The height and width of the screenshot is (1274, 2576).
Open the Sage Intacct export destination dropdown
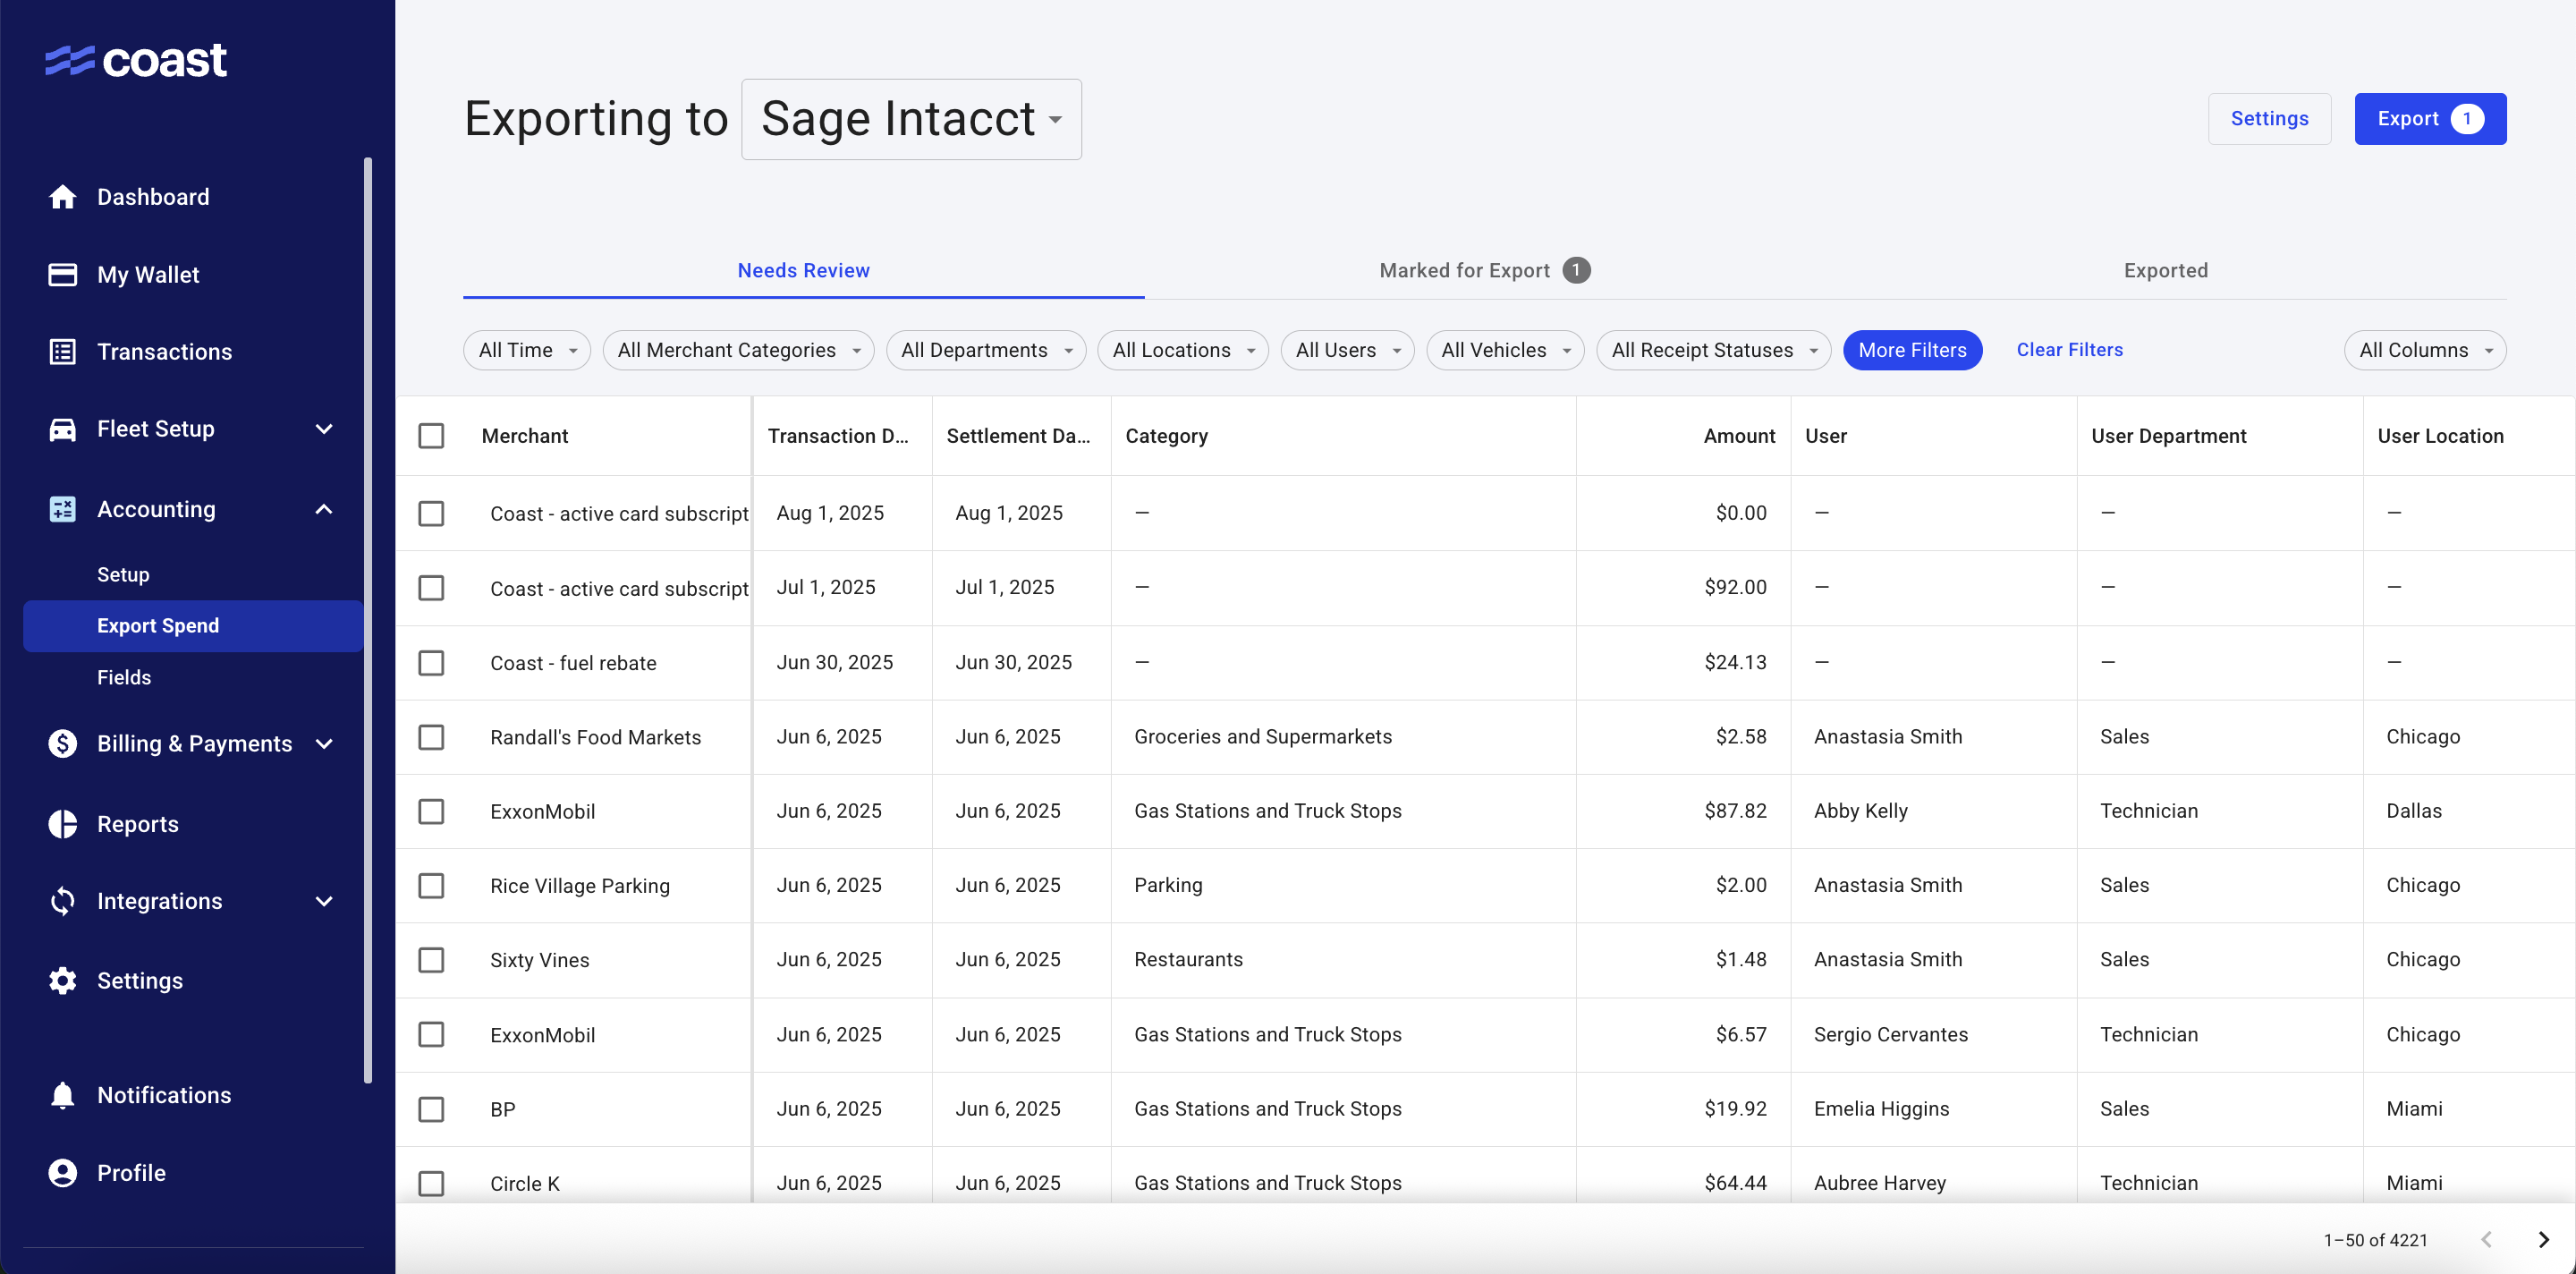point(910,119)
